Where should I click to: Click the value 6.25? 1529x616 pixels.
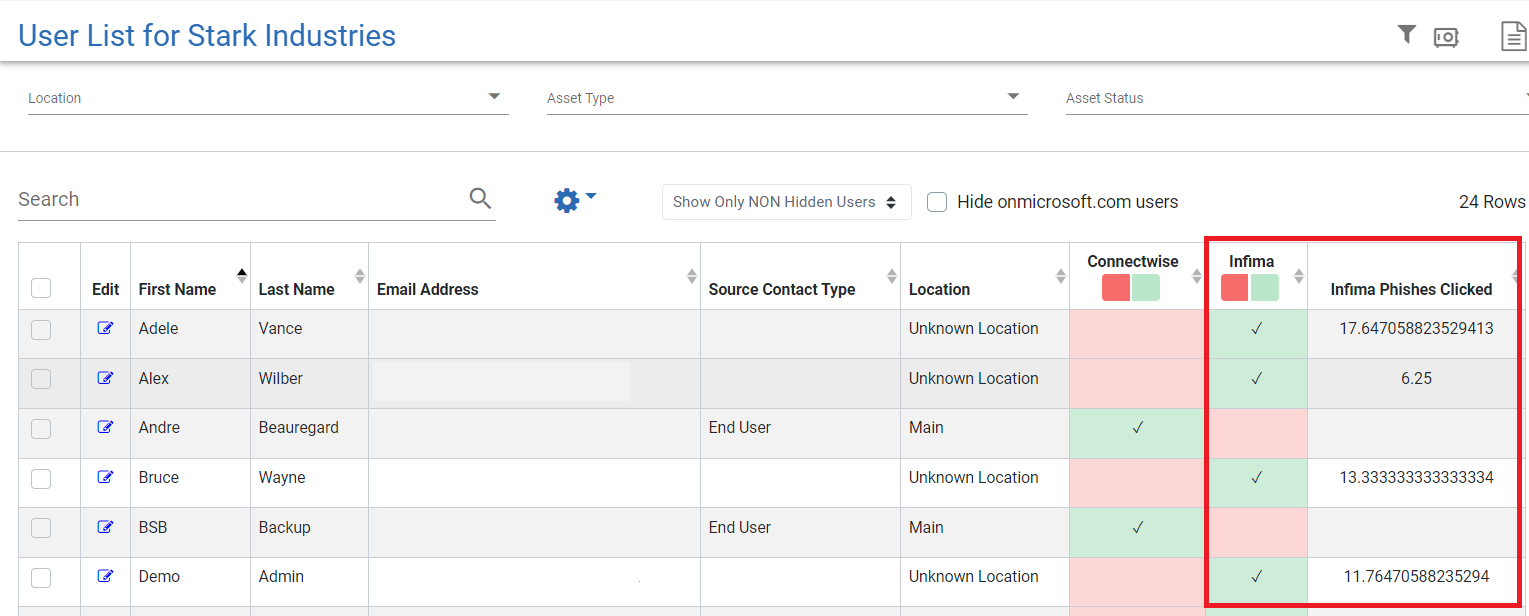(1416, 378)
